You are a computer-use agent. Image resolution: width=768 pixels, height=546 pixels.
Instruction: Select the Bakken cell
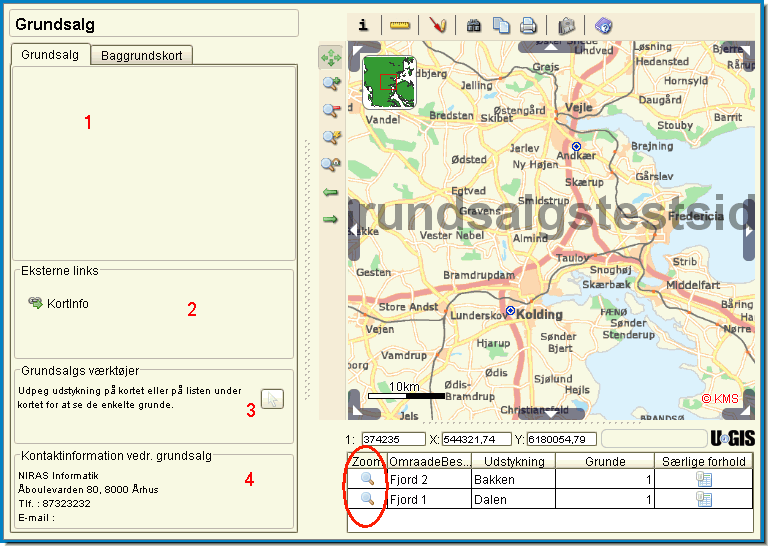[x=514, y=479]
